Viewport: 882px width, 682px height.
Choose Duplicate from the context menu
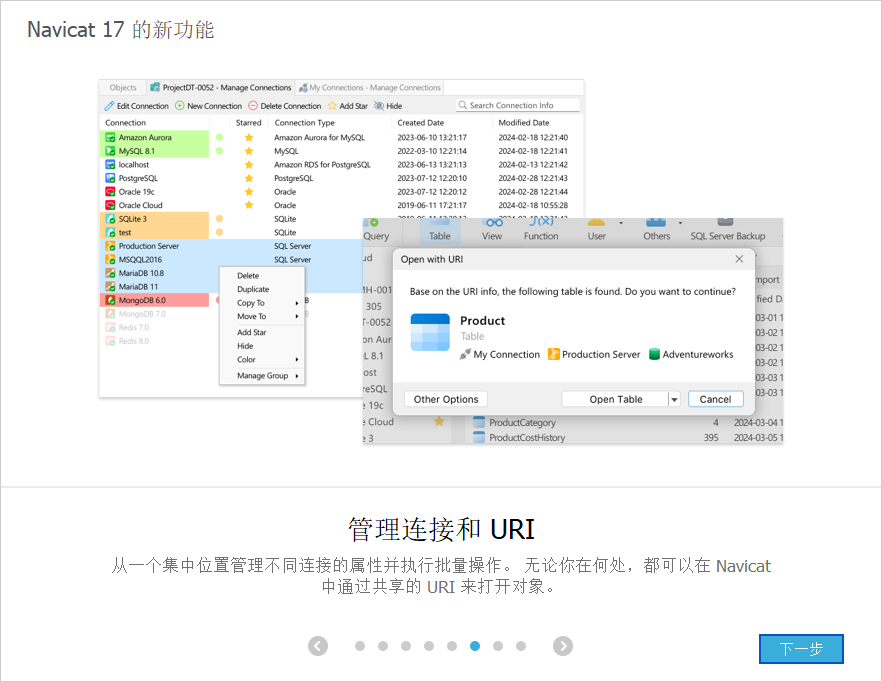pos(262,289)
